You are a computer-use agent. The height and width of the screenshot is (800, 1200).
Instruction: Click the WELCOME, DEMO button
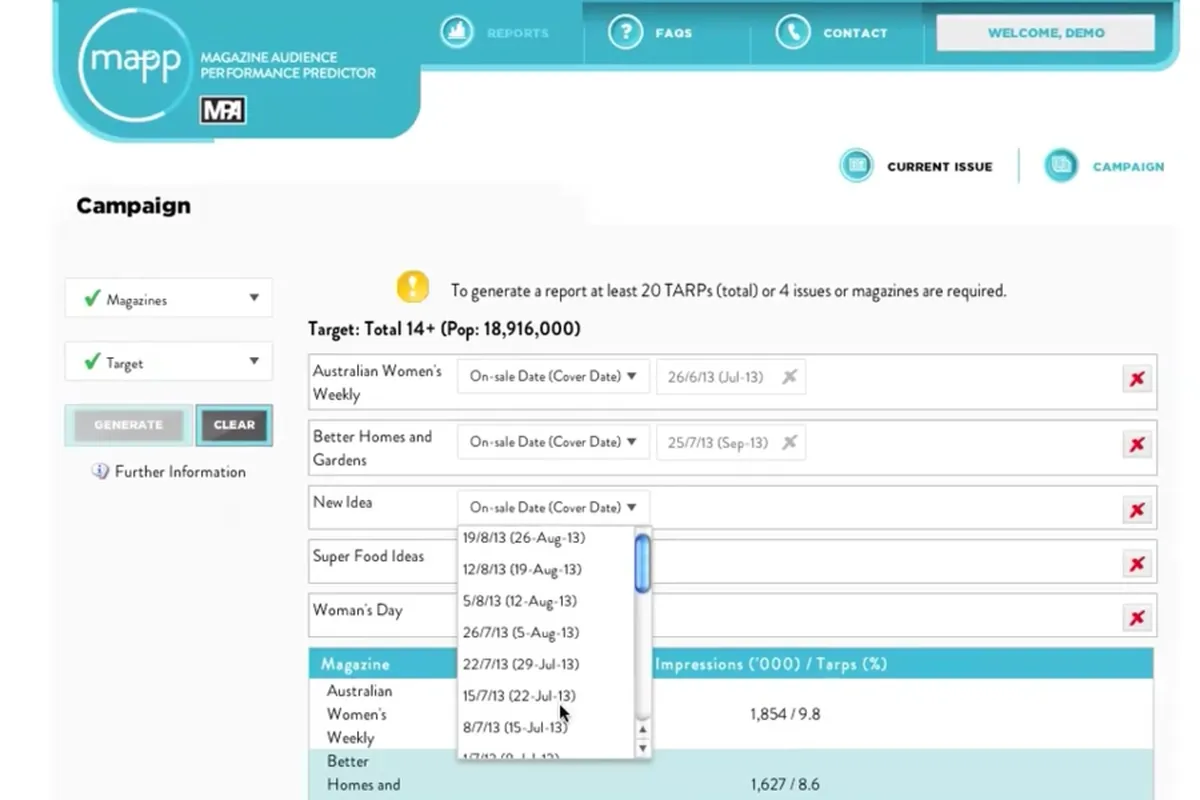(1046, 33)
